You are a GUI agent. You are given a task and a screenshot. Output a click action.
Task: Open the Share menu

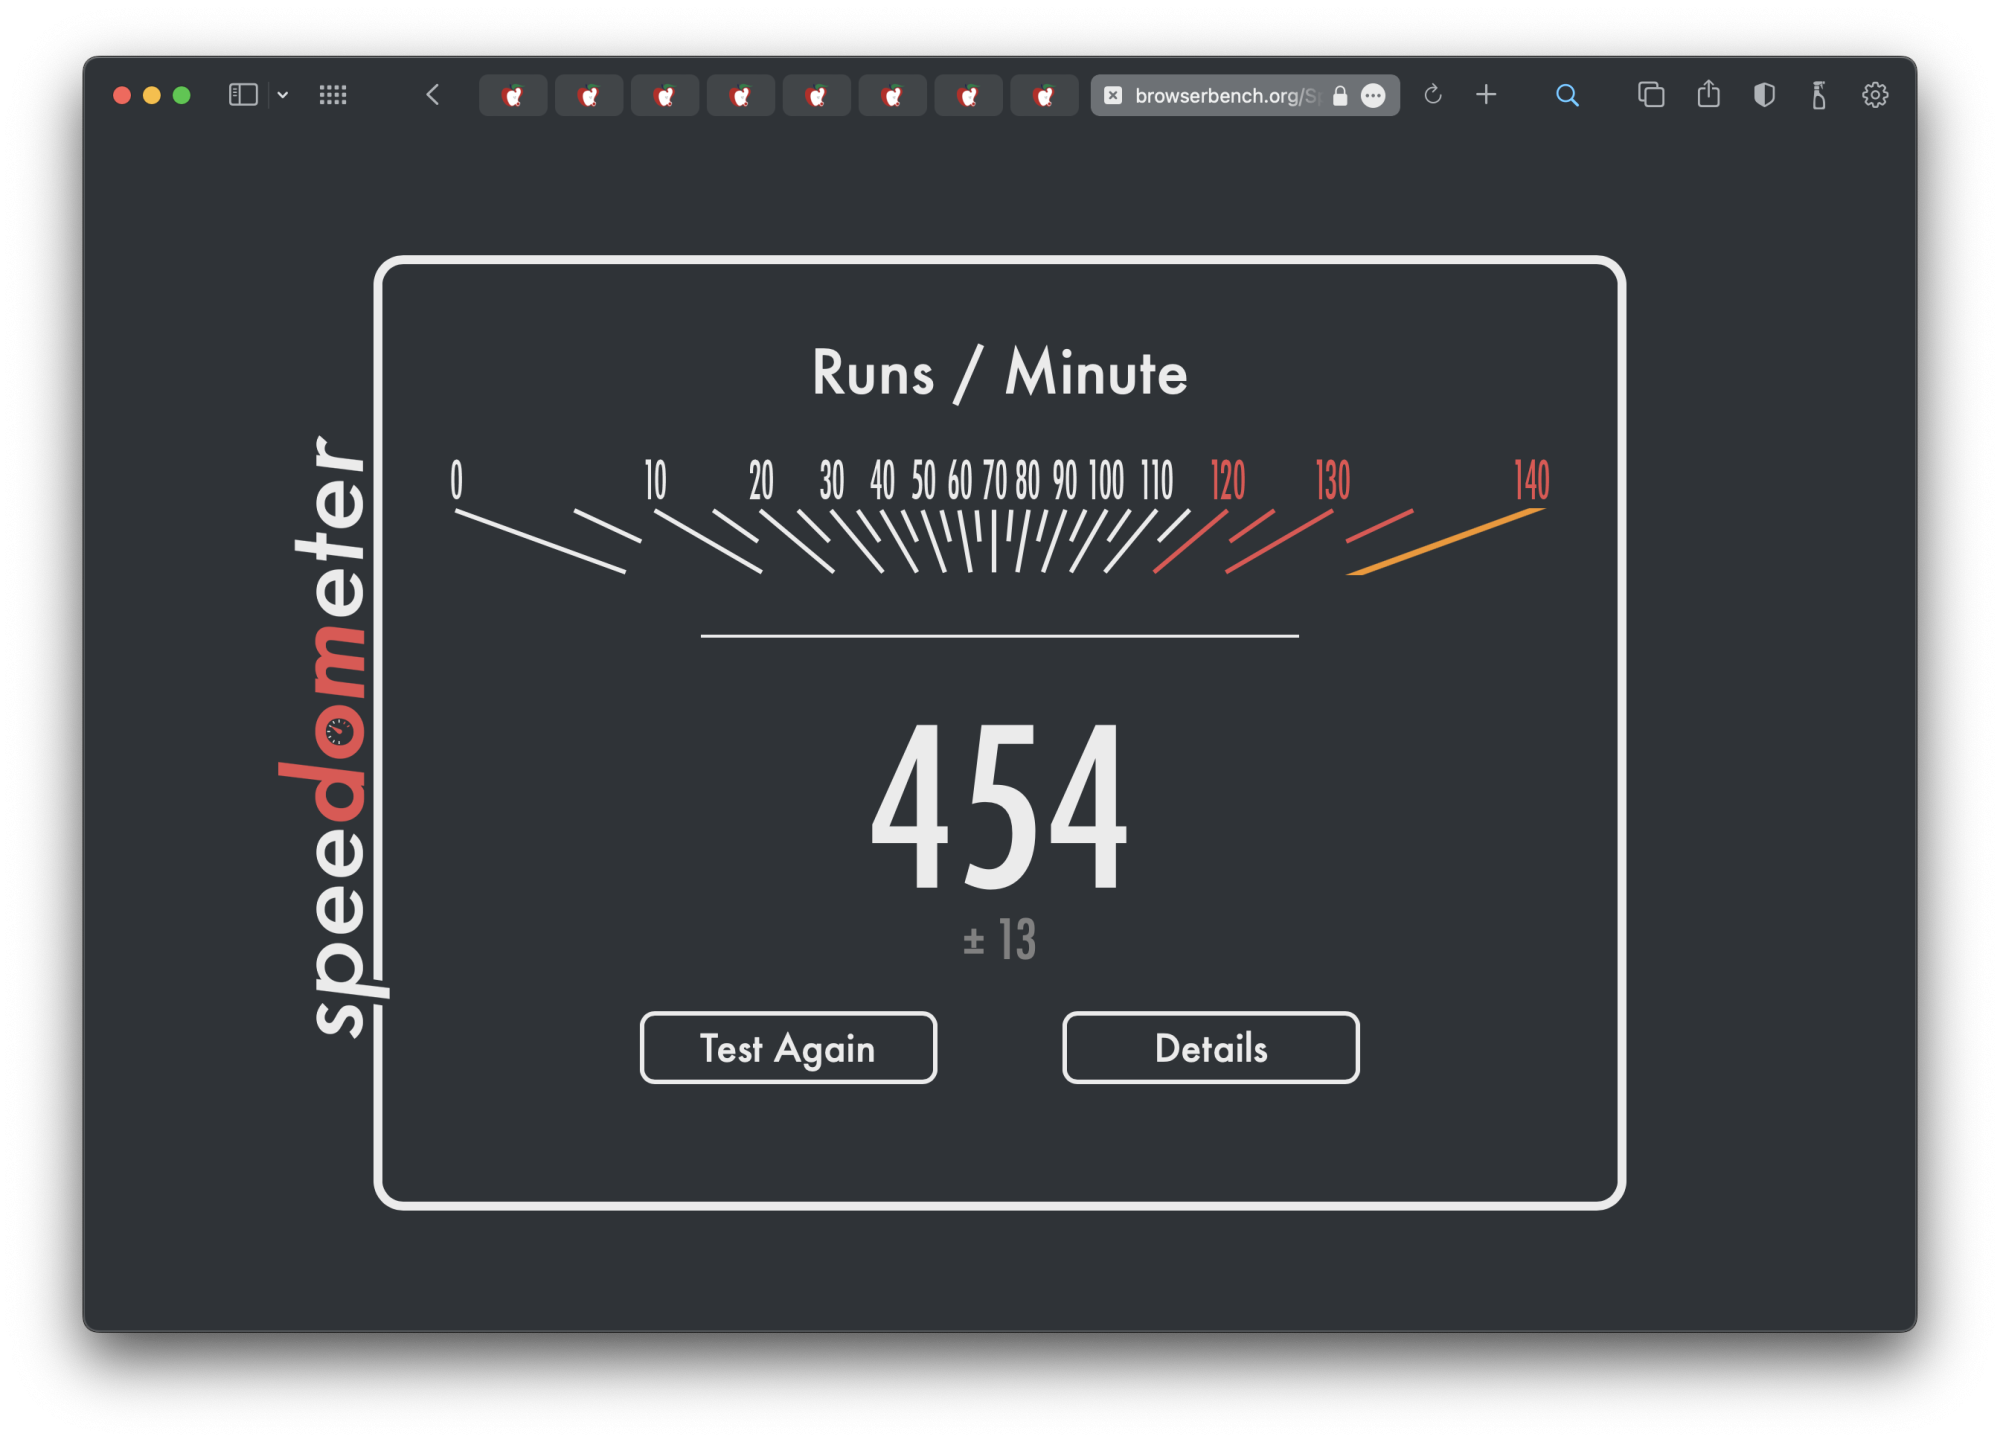(x=1709, y=94)
